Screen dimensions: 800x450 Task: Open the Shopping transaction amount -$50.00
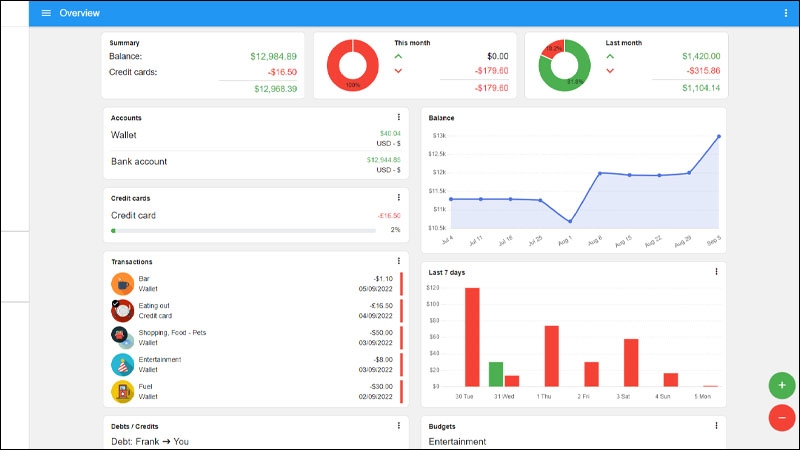pos(381,333)
